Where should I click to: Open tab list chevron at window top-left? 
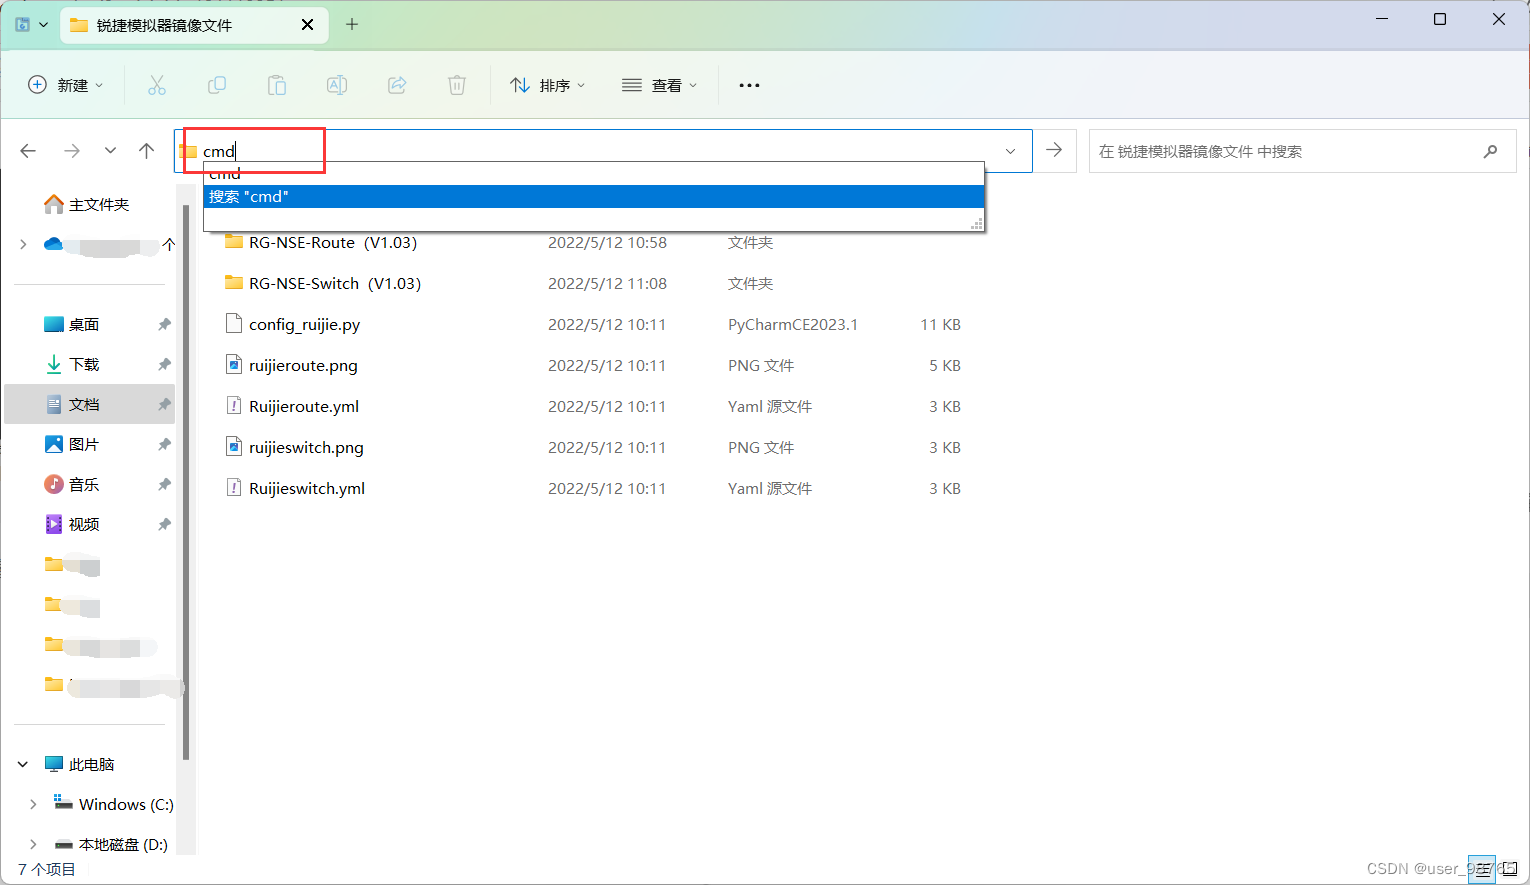click(x=43, y=24)
